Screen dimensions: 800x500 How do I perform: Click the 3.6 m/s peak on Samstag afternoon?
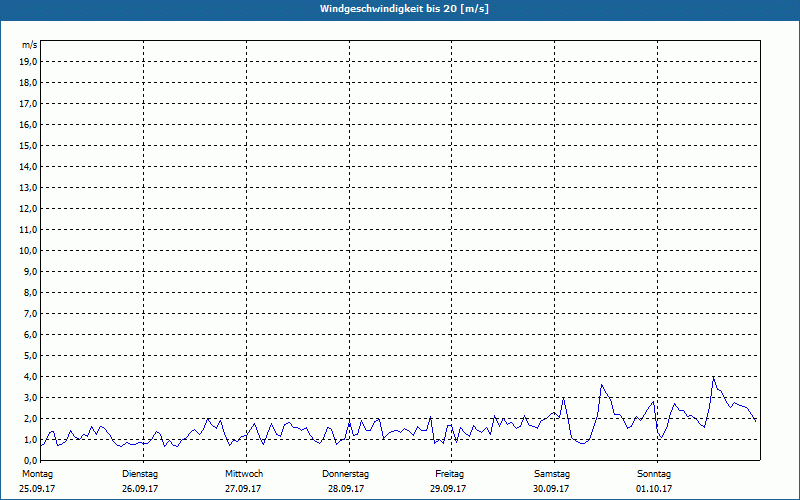click(602, 385)
